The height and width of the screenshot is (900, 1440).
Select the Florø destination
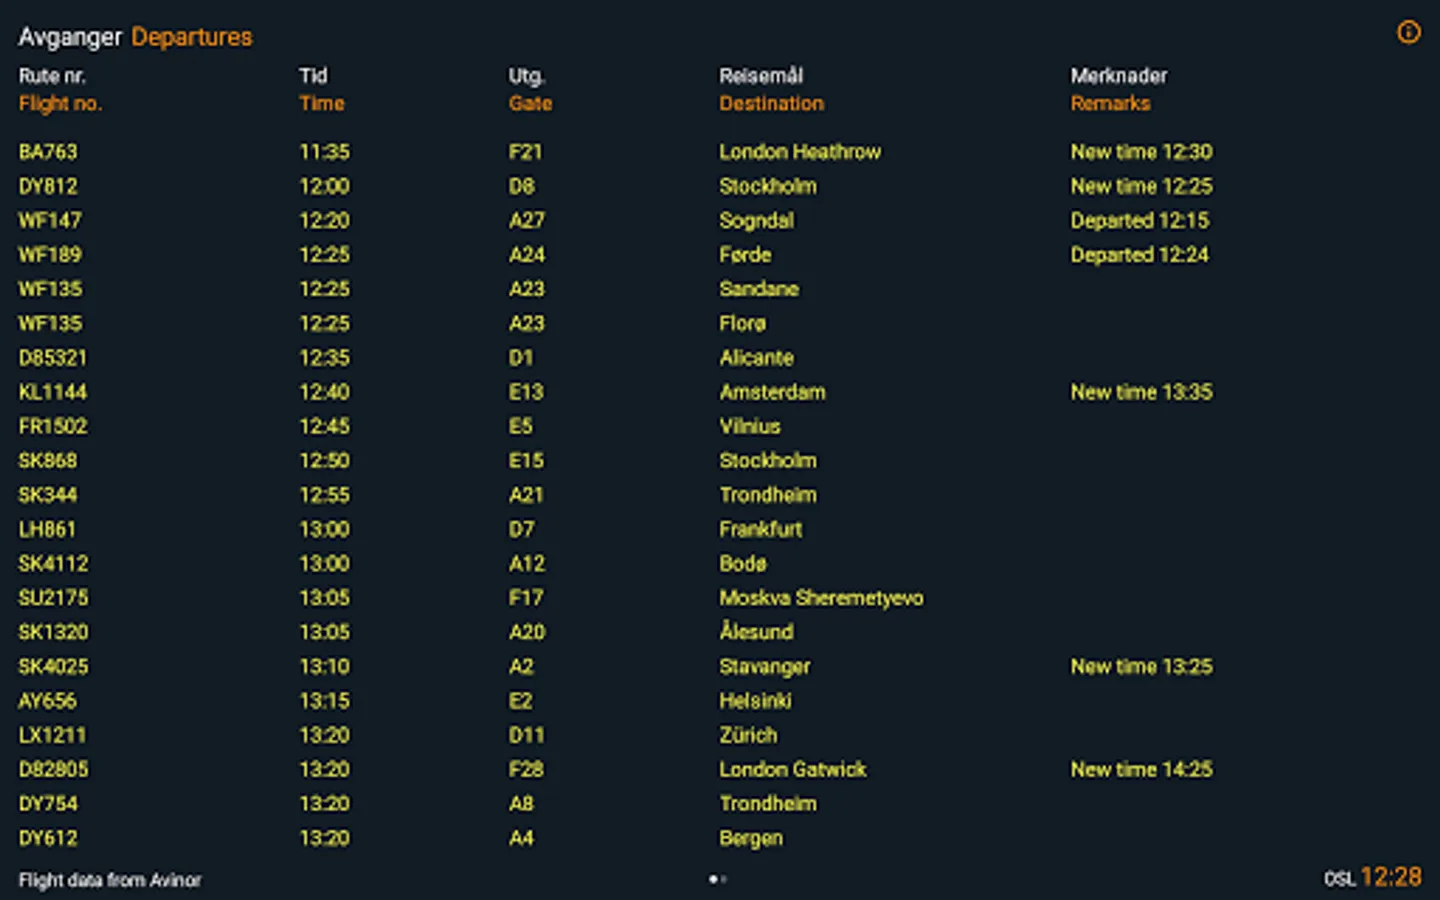[742, 323]
